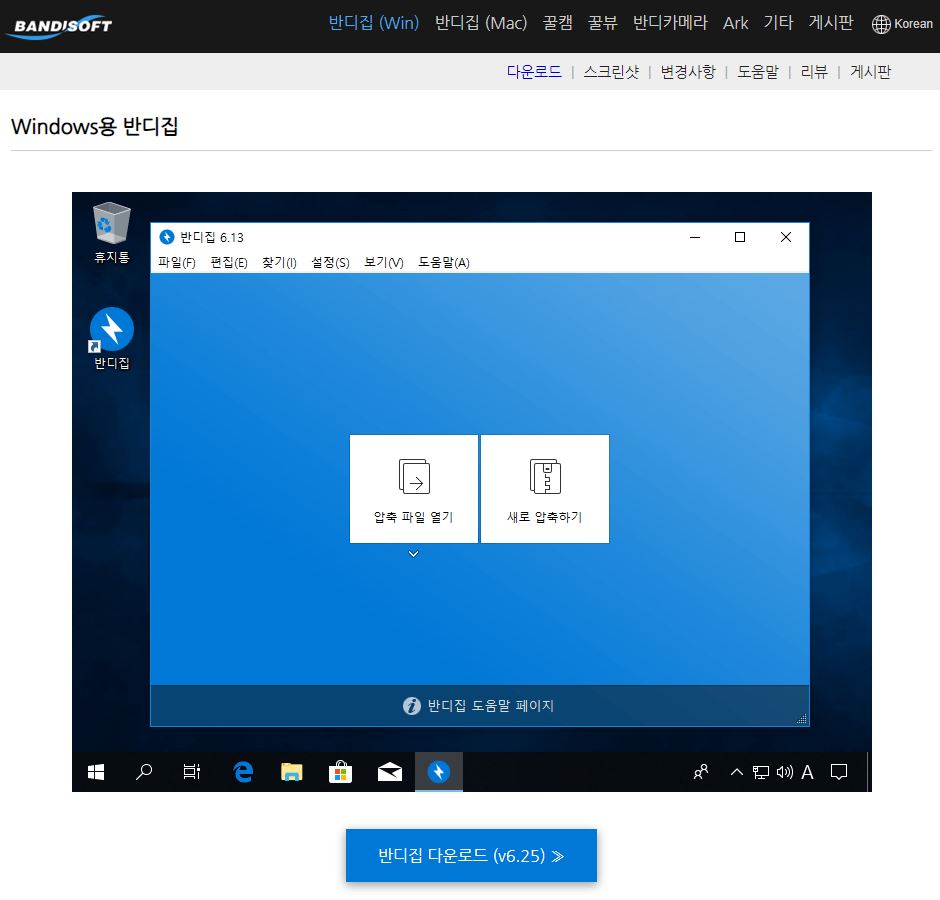Open 게시판 in the sub-navigation bar

click(x=870, y=72)
